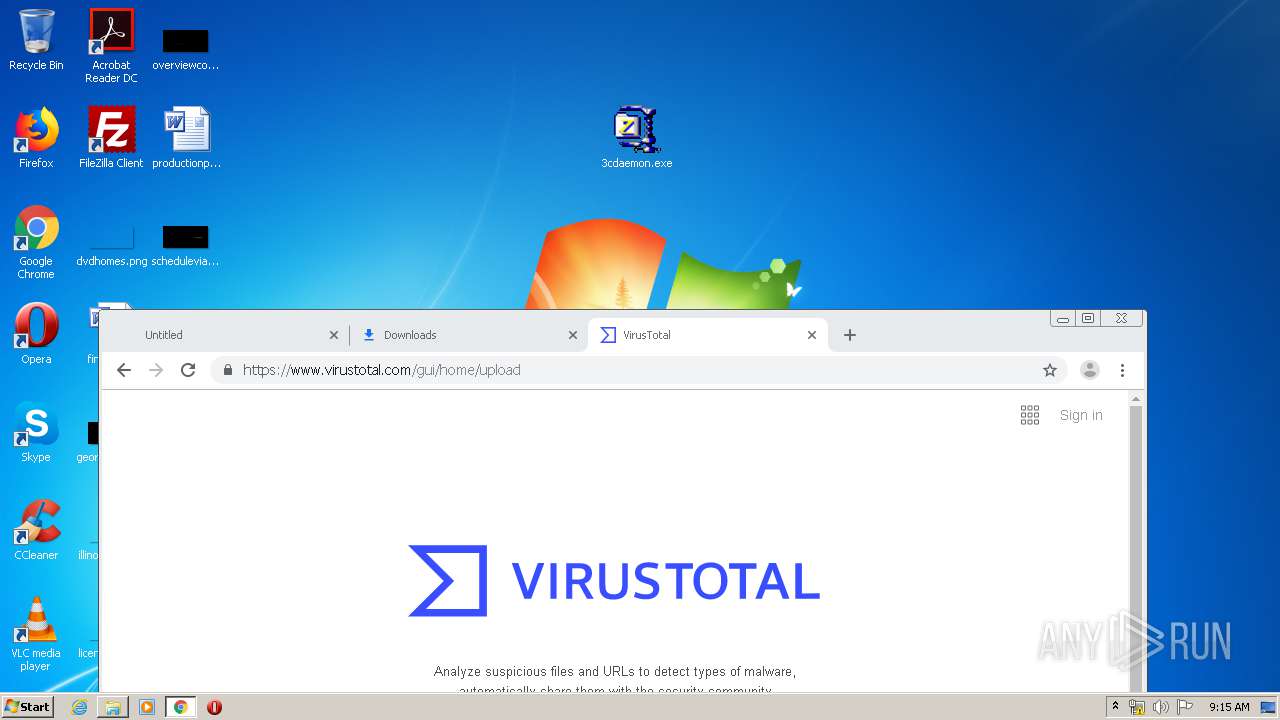Open Action Center flag icon
The image size is (1280, 720).
pyautogui.click(x=1185, y=707)
